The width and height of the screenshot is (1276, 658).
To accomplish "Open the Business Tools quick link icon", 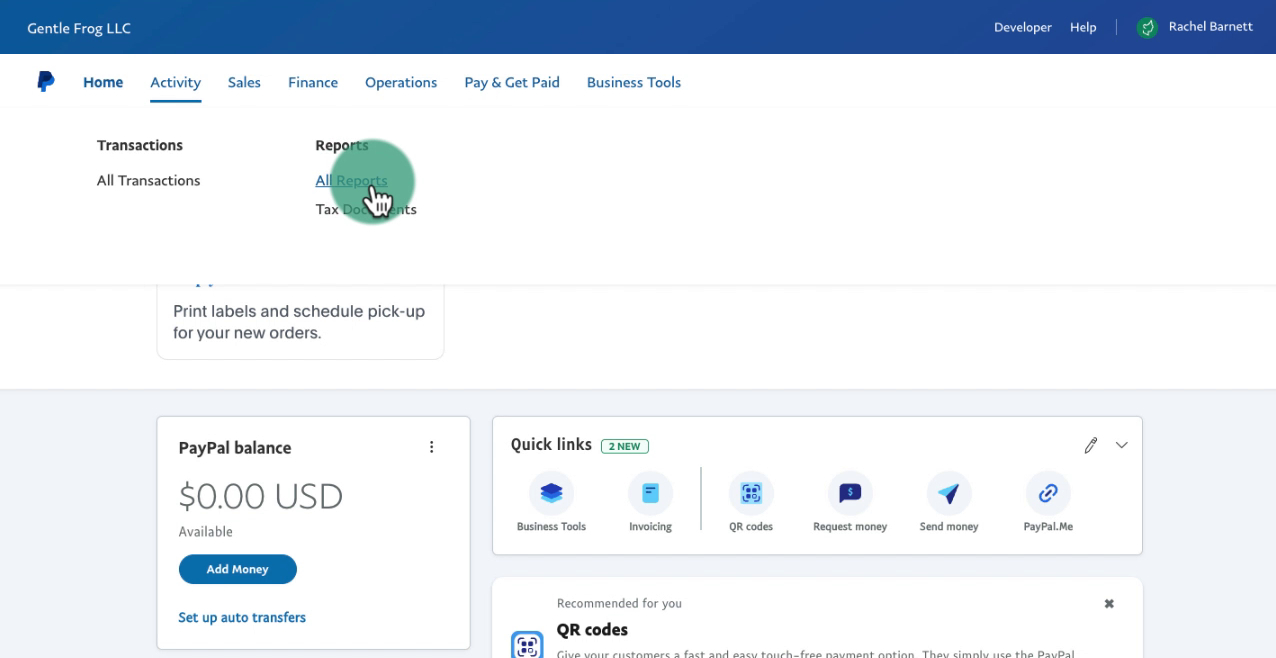I will 551,493.
